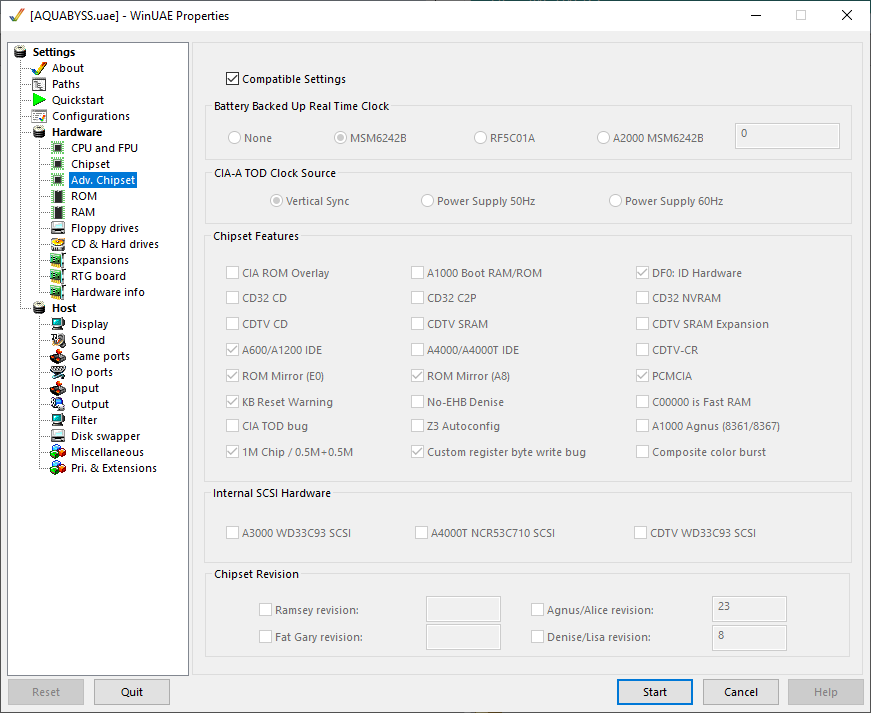Click the Game ports joystick icon
The image size is (871, 713).
click(58, 356)
